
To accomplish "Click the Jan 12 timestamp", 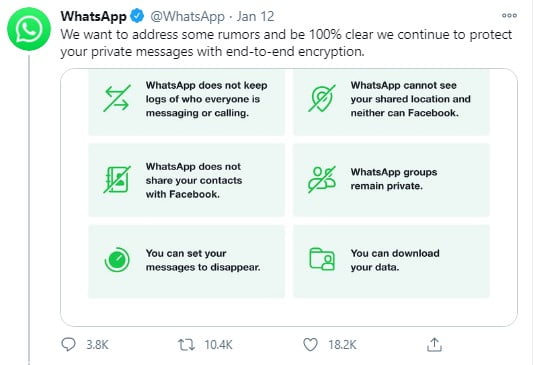I will coord(255,16).
